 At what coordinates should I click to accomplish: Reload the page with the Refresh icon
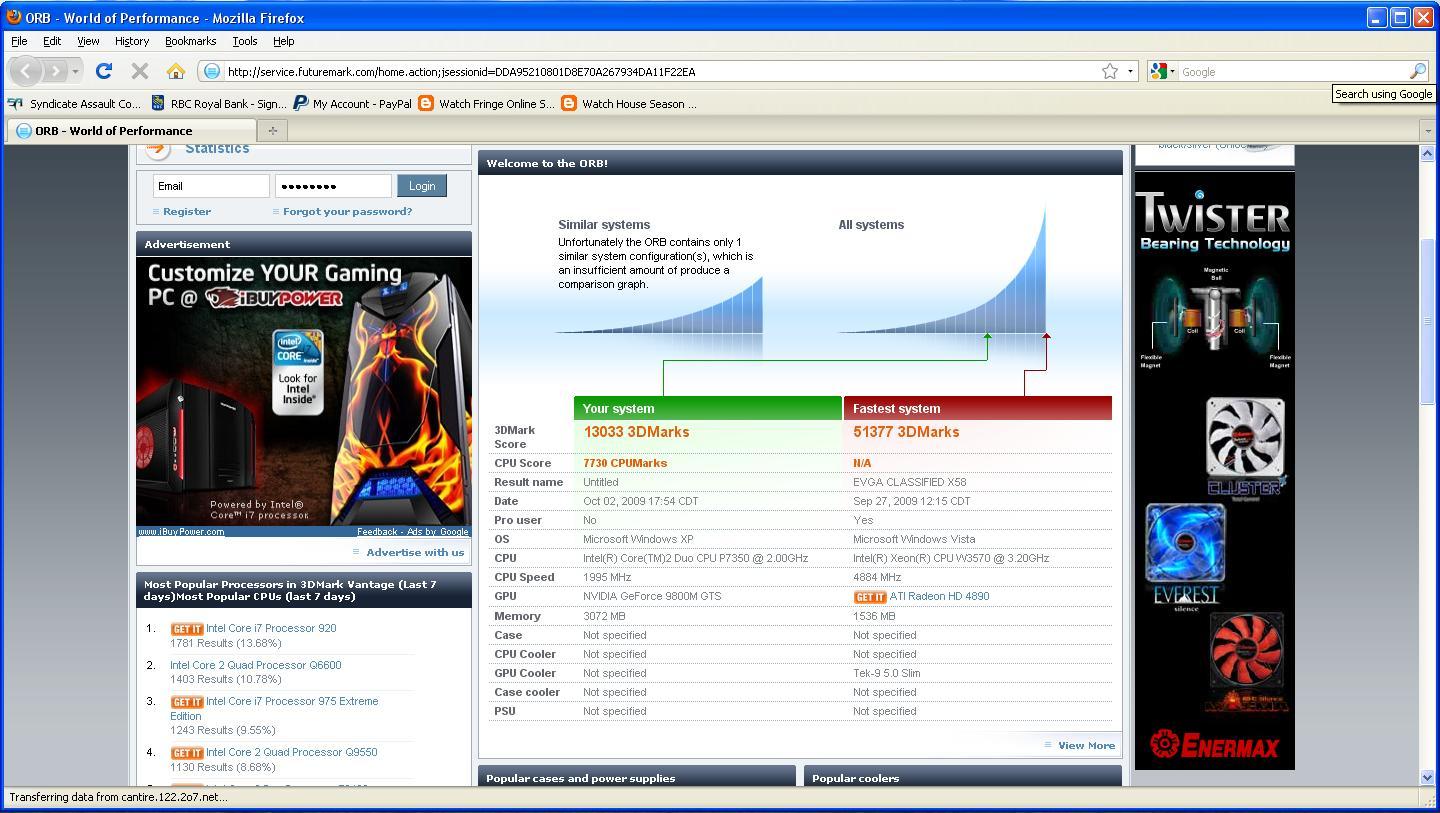103,71
